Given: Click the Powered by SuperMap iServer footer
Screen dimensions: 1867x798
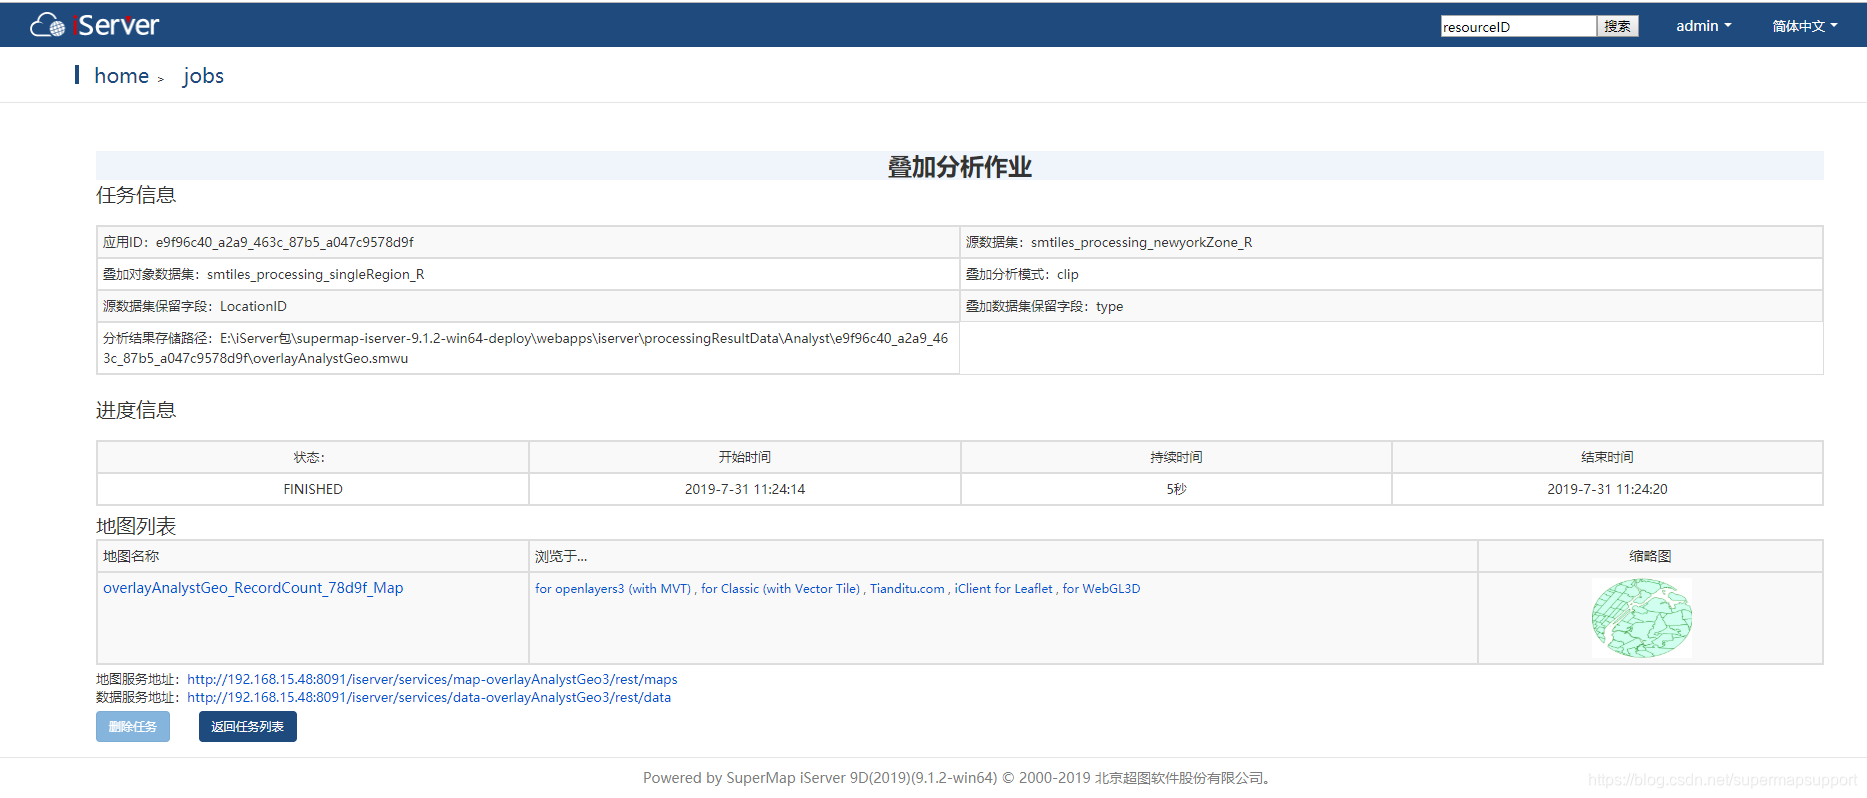Looking at the screenshot, I should coord(956,778).
